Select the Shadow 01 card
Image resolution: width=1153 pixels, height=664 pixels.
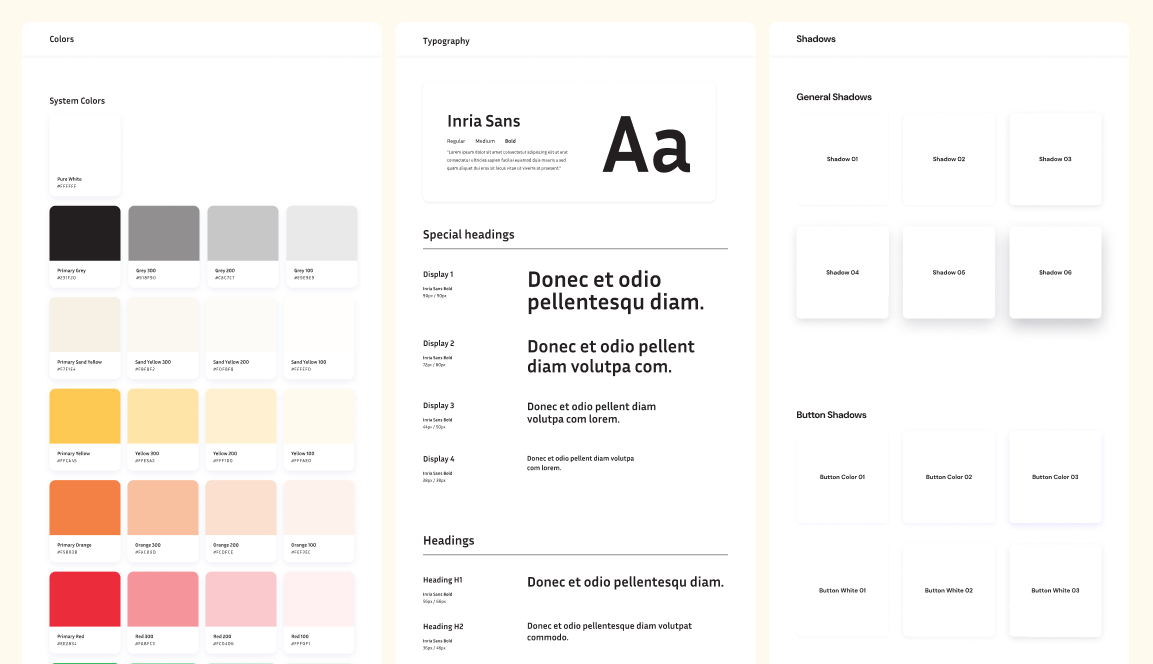click(x=842, y=159)
